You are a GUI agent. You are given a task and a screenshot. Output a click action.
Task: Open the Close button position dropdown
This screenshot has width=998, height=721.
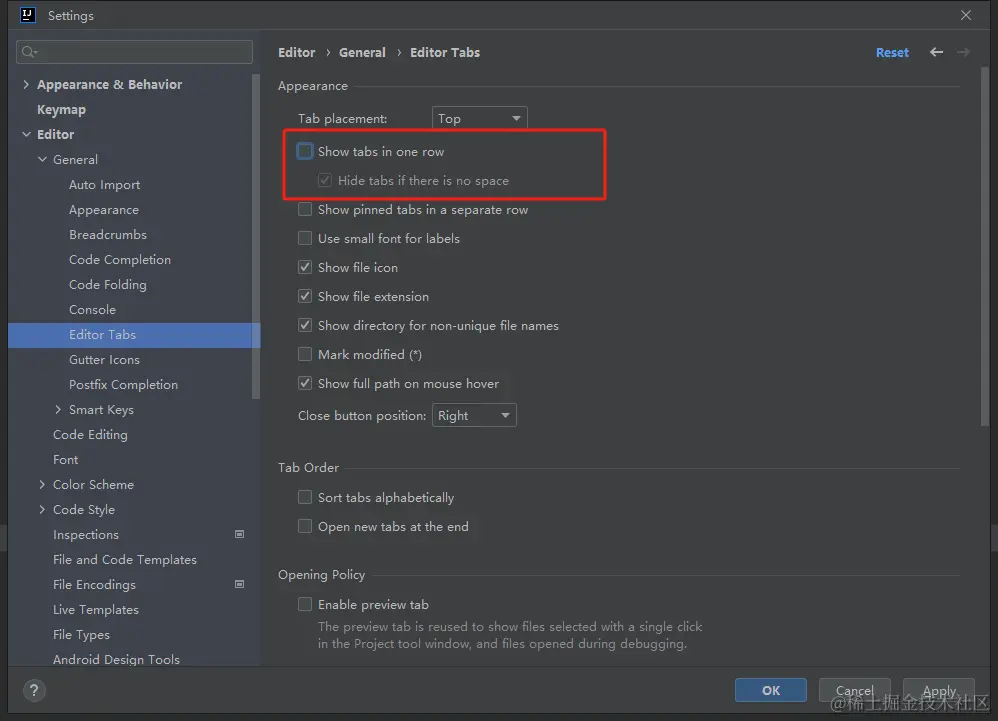pos(474,416)
